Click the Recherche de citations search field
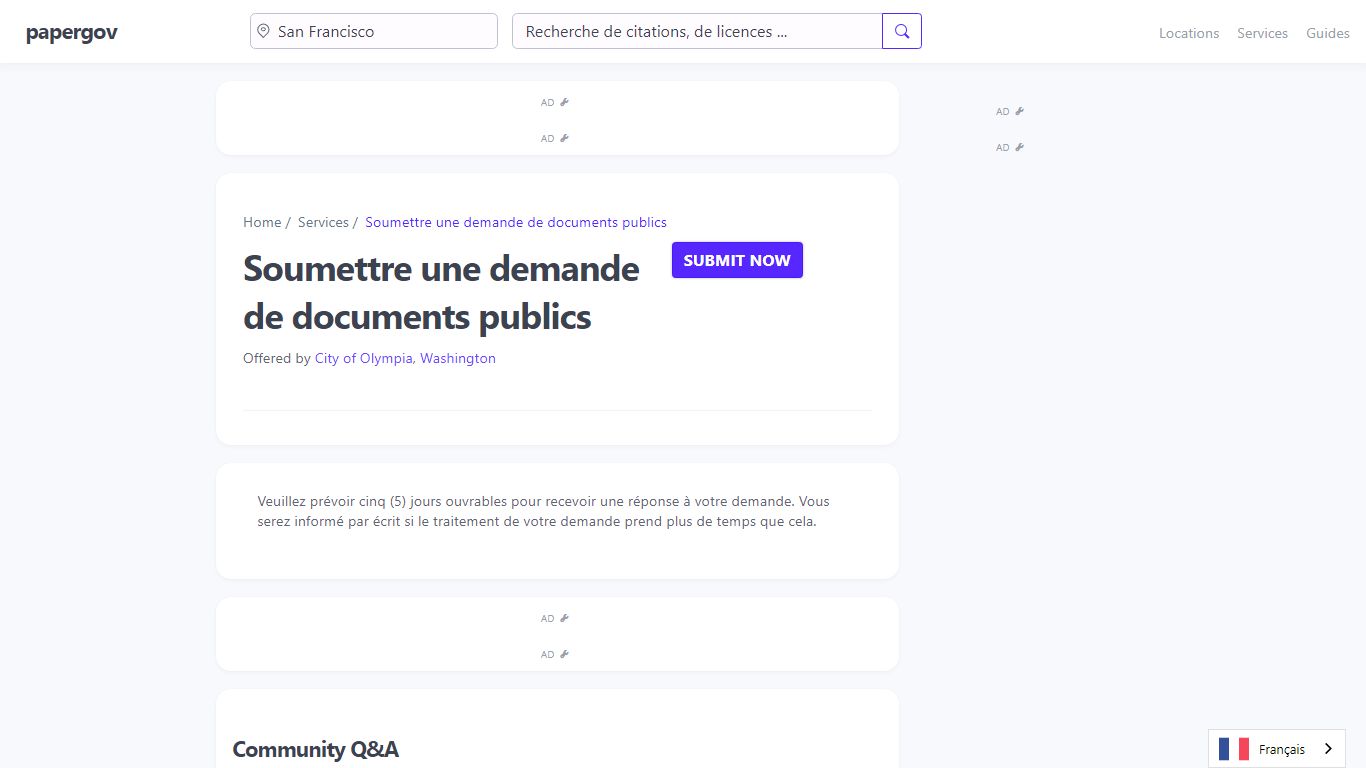The width and height of the screenshot is (1366, 768). tap(697, 31)
